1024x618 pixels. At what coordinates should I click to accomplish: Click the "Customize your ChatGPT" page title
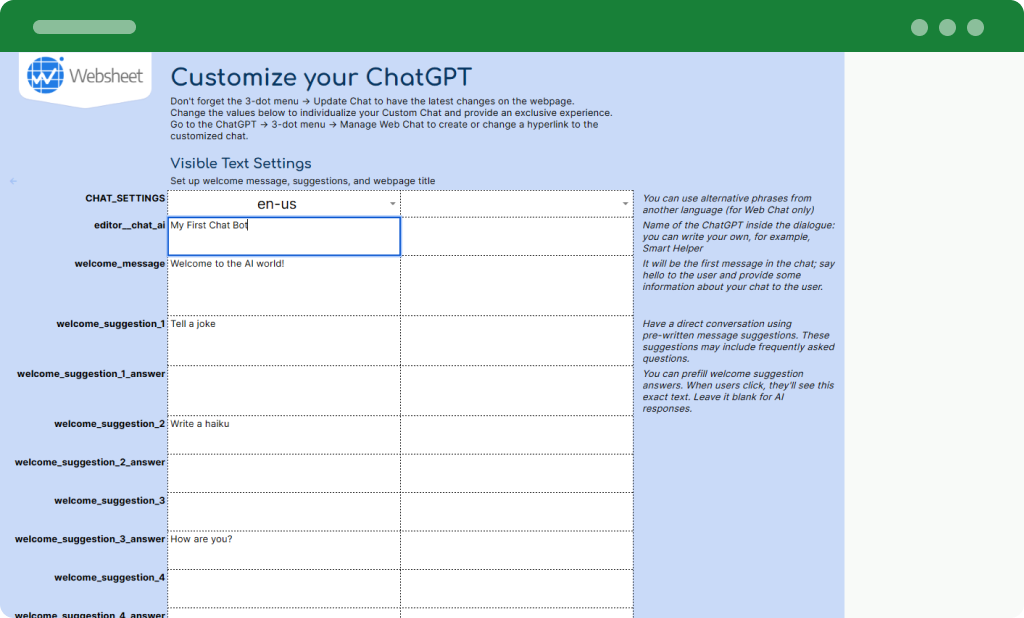point(320,77)
